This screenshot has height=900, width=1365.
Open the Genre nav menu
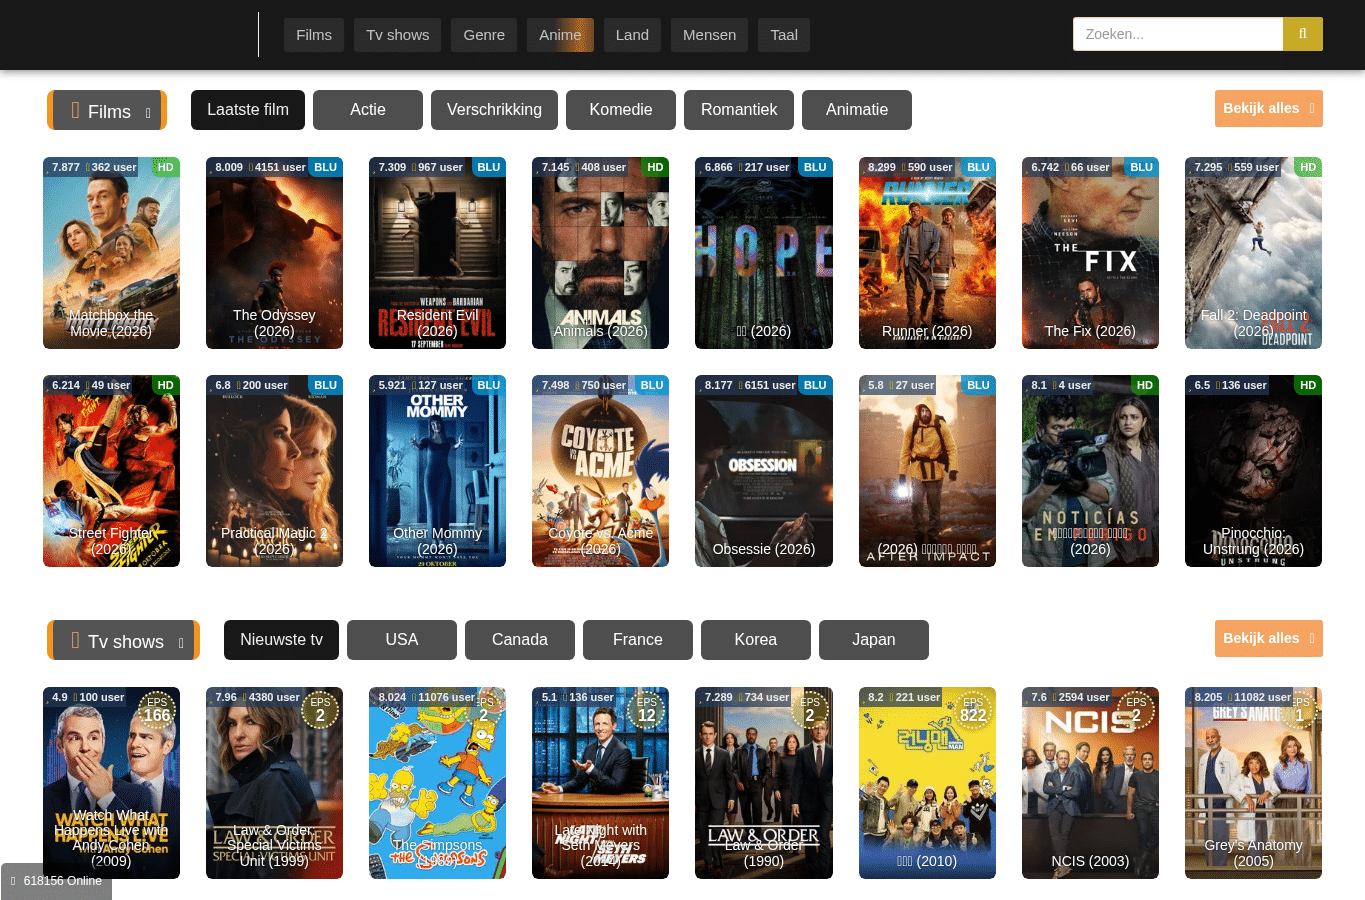point(484,35)
